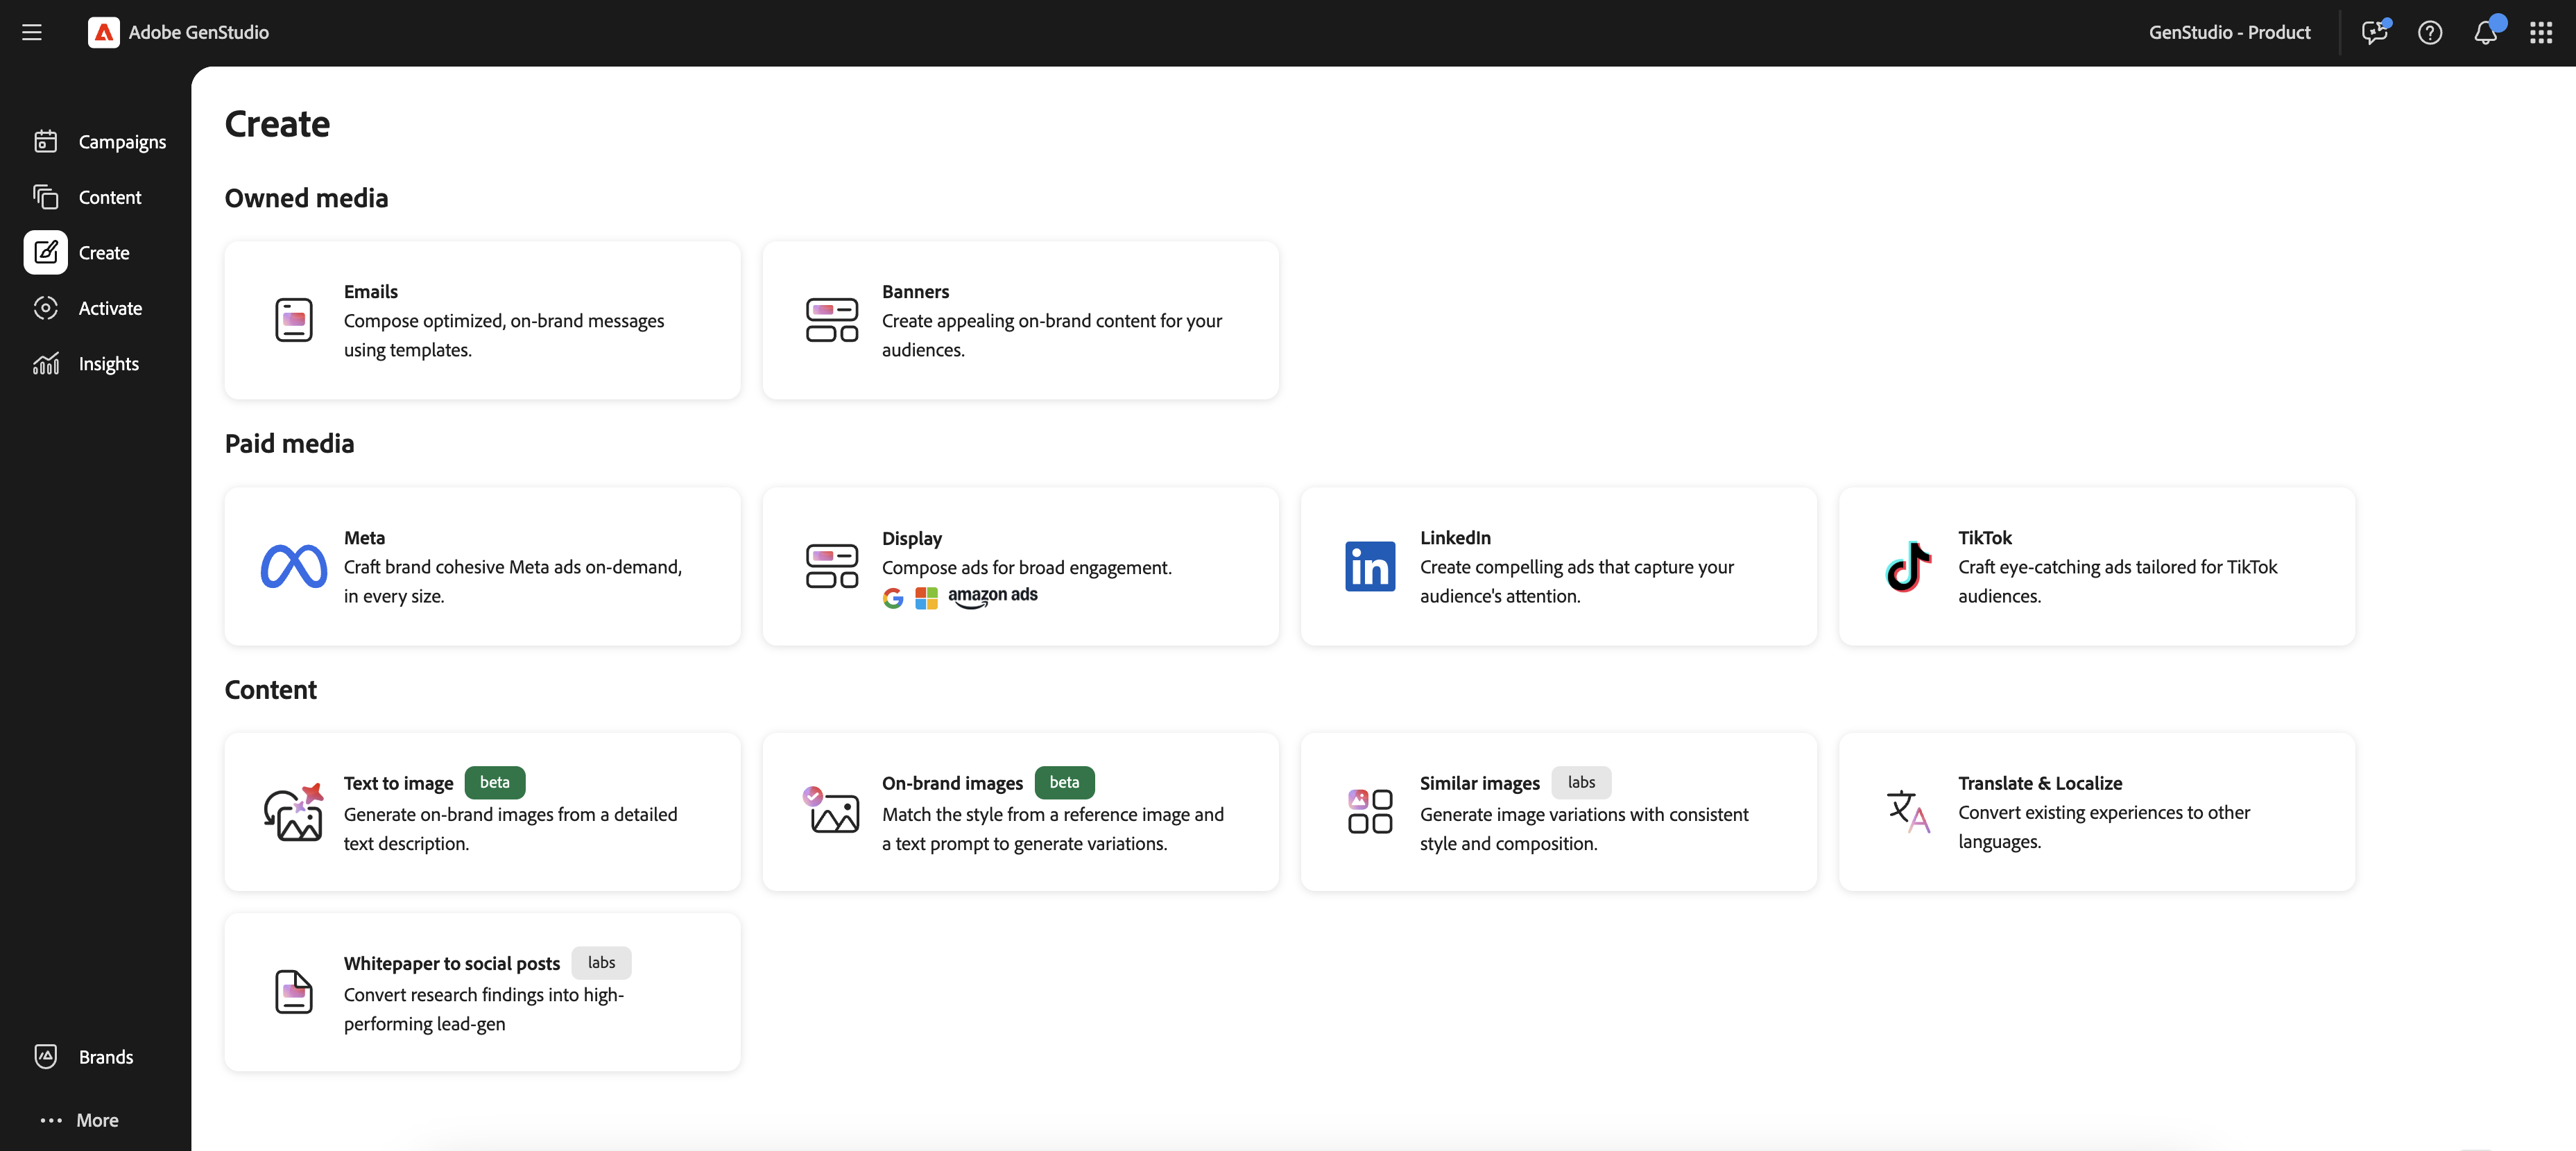
Task: Click the LinkedIn logo icon
Action: pos(1370,566)
